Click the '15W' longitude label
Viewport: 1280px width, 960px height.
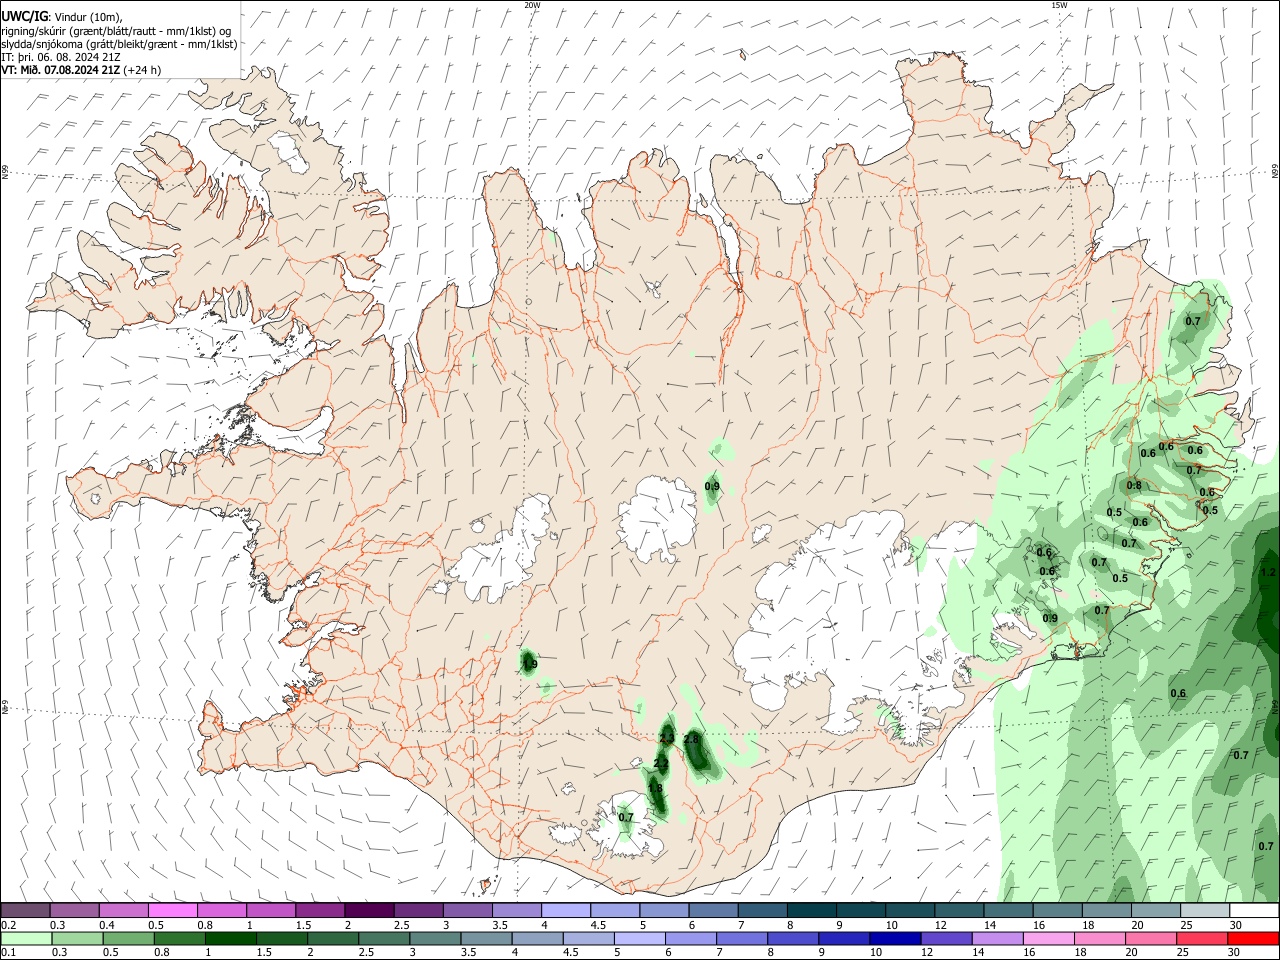click(x=1059, y=5)
